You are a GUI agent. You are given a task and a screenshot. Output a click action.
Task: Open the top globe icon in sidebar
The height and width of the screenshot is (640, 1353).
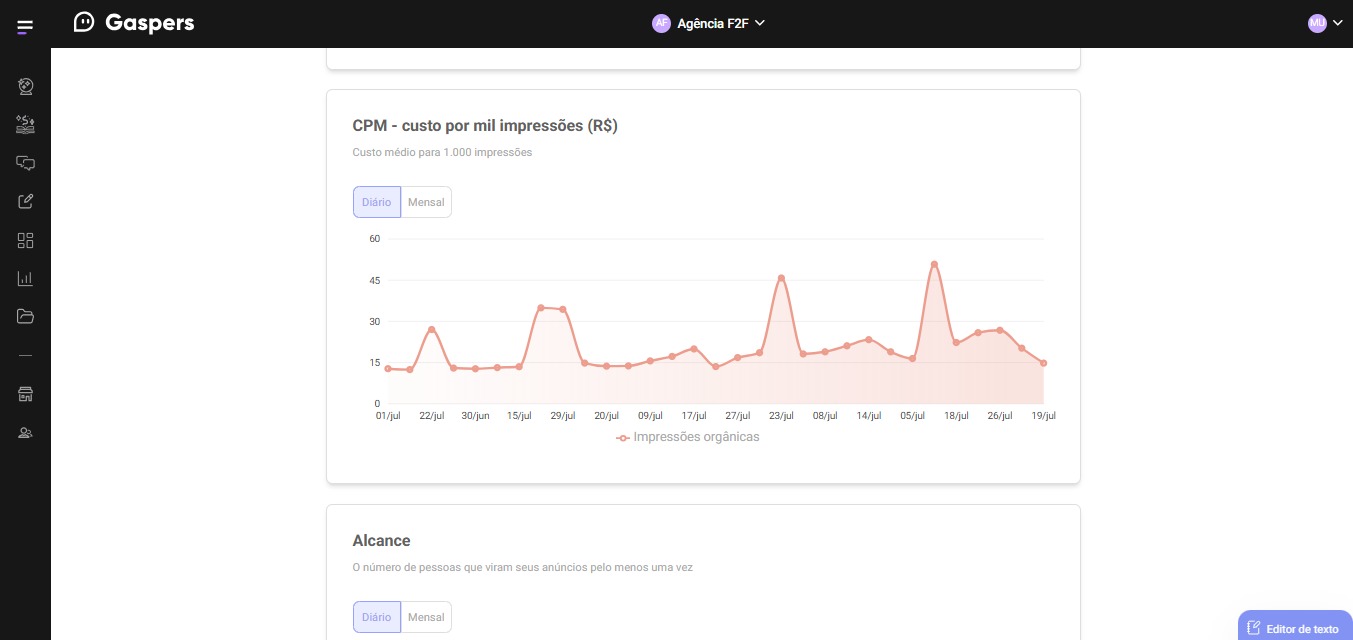[x=26, y=87]
